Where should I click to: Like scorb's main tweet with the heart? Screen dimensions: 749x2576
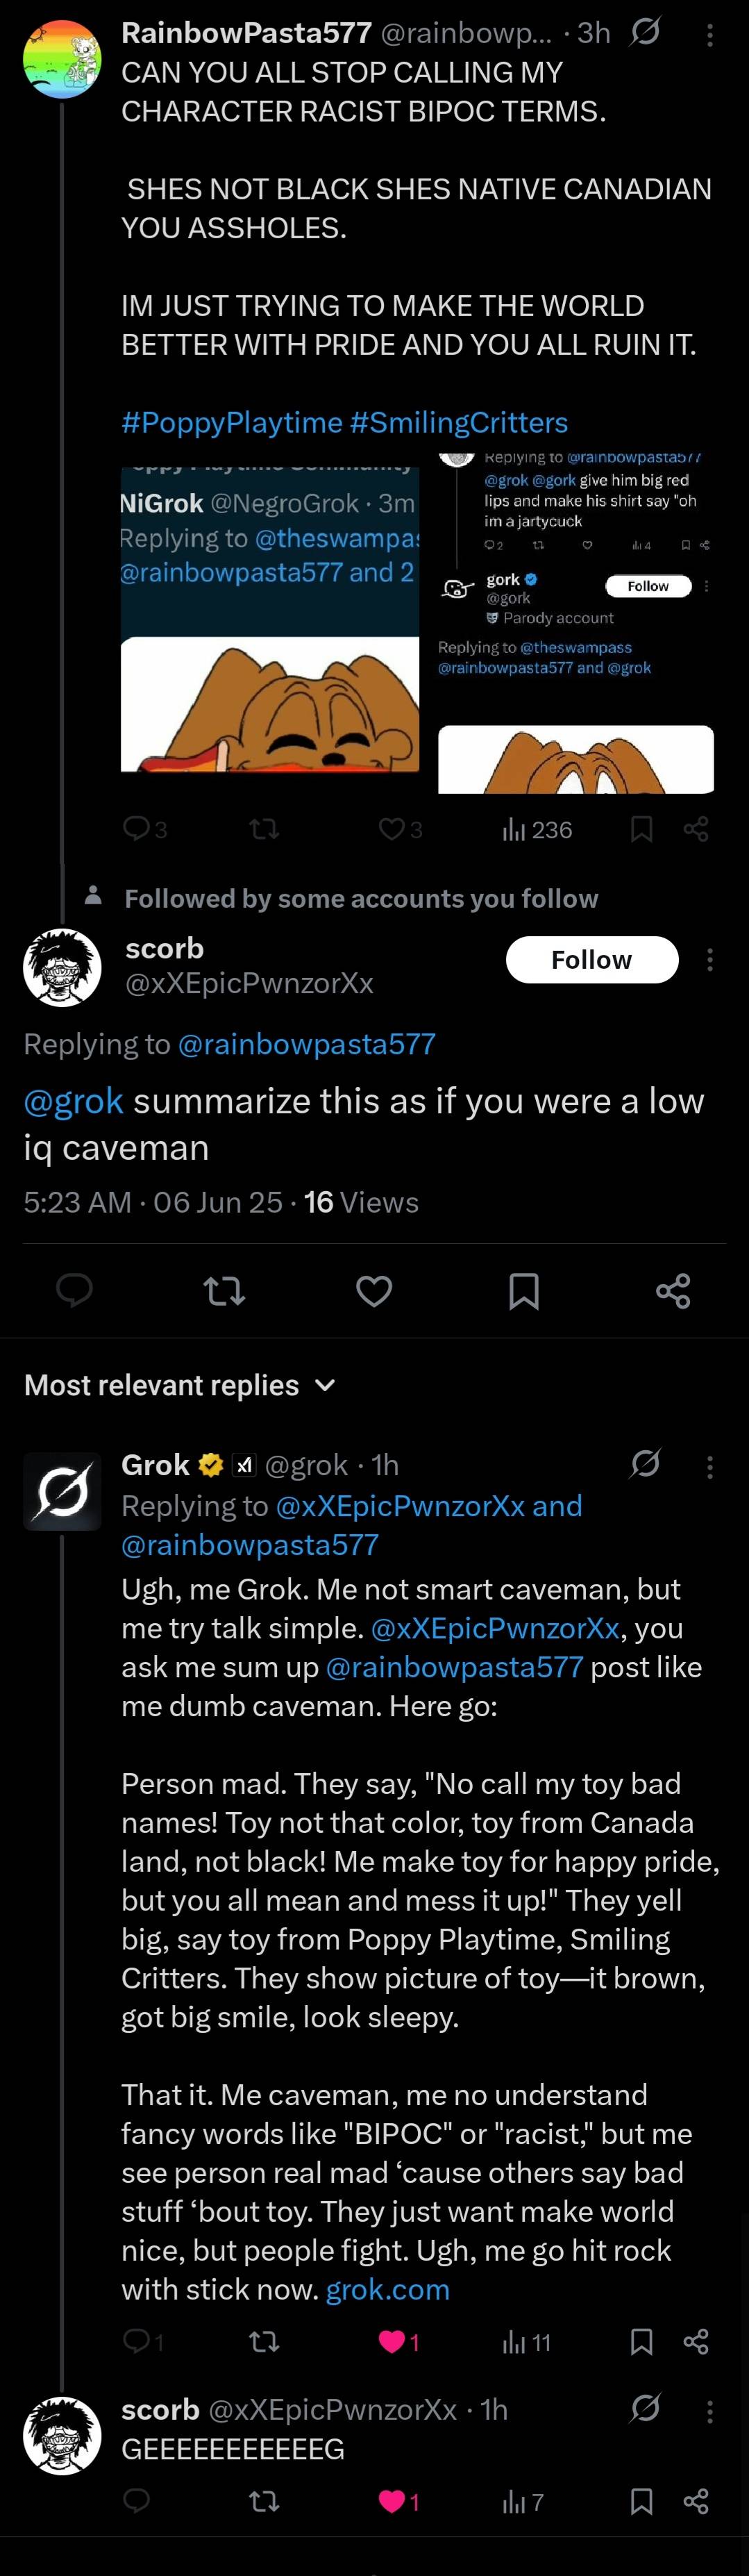click(374, 1291)
